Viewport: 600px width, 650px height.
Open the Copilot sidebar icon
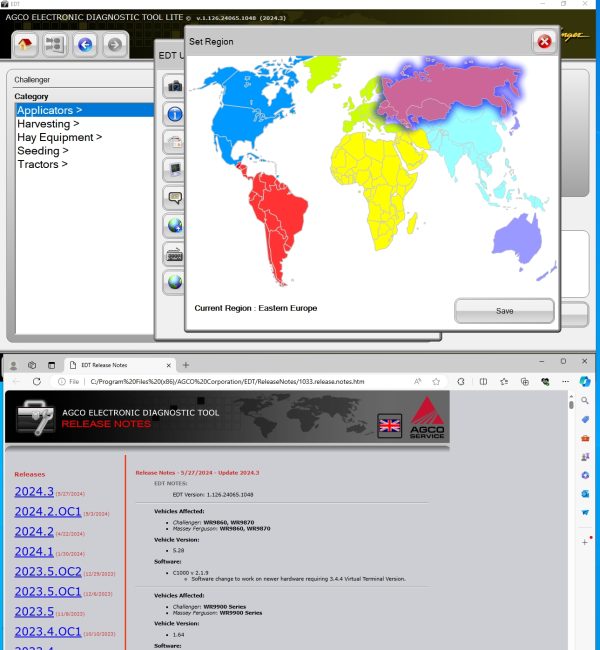pos(585,381)
